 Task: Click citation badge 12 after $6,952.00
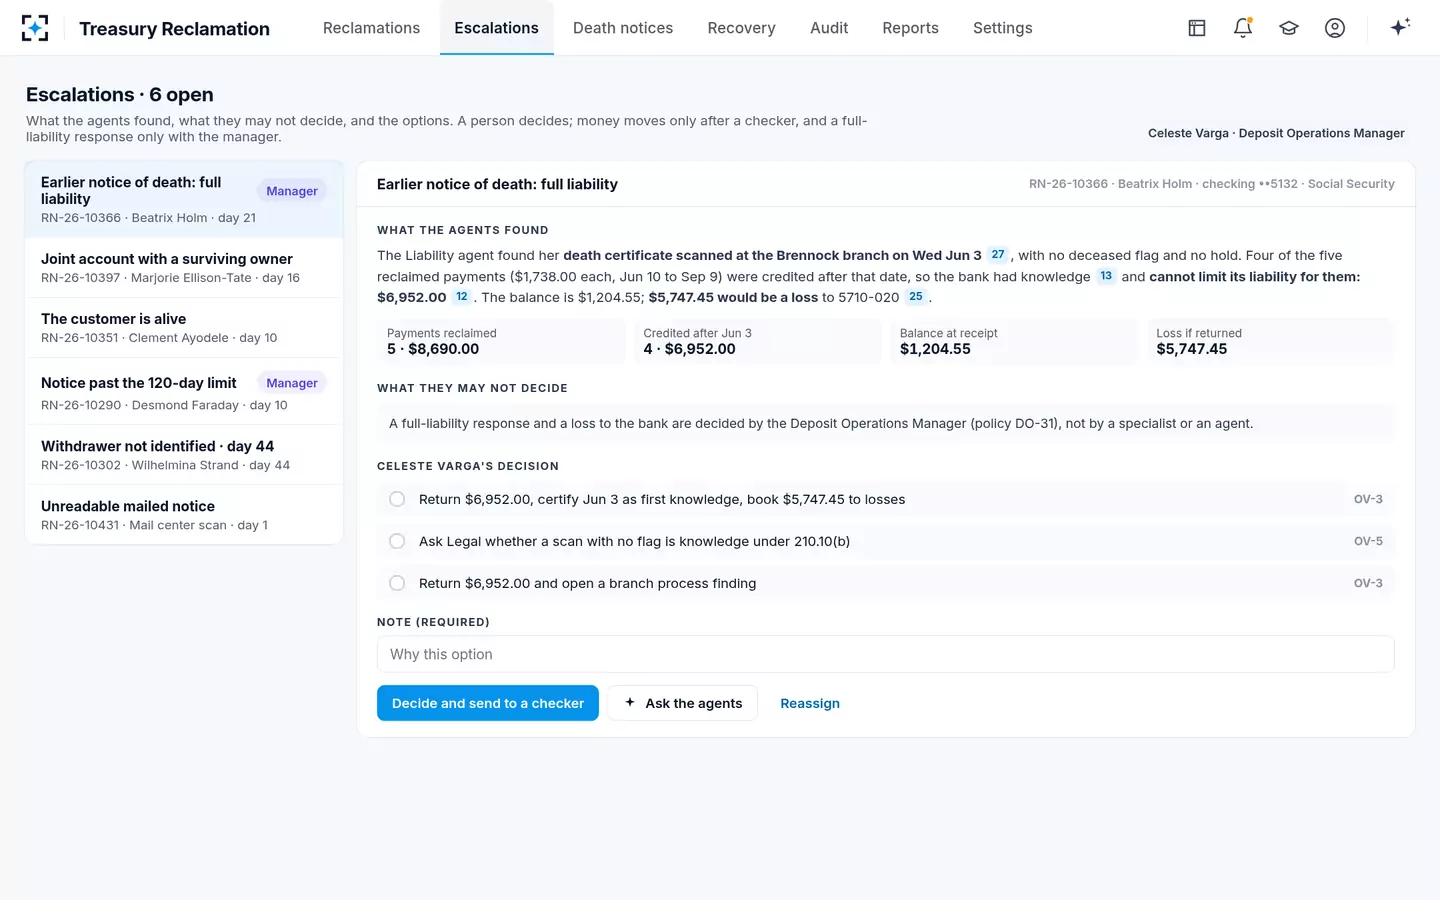tap(462, 297)
